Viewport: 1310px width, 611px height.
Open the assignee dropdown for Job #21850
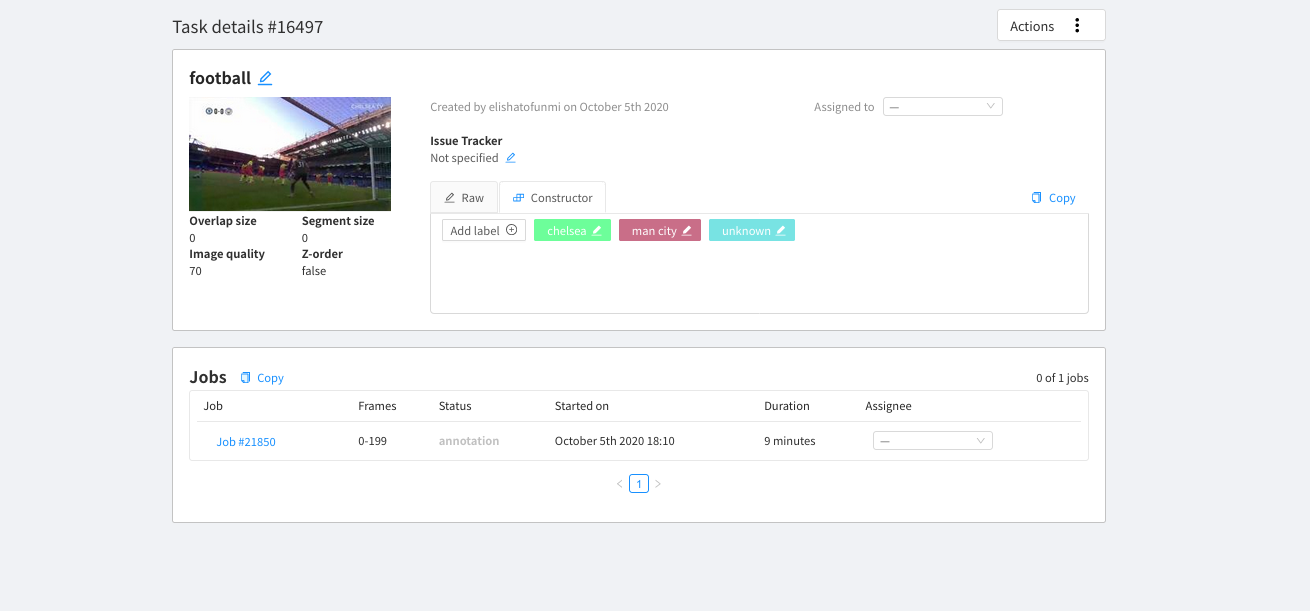[x=932, y=440]
